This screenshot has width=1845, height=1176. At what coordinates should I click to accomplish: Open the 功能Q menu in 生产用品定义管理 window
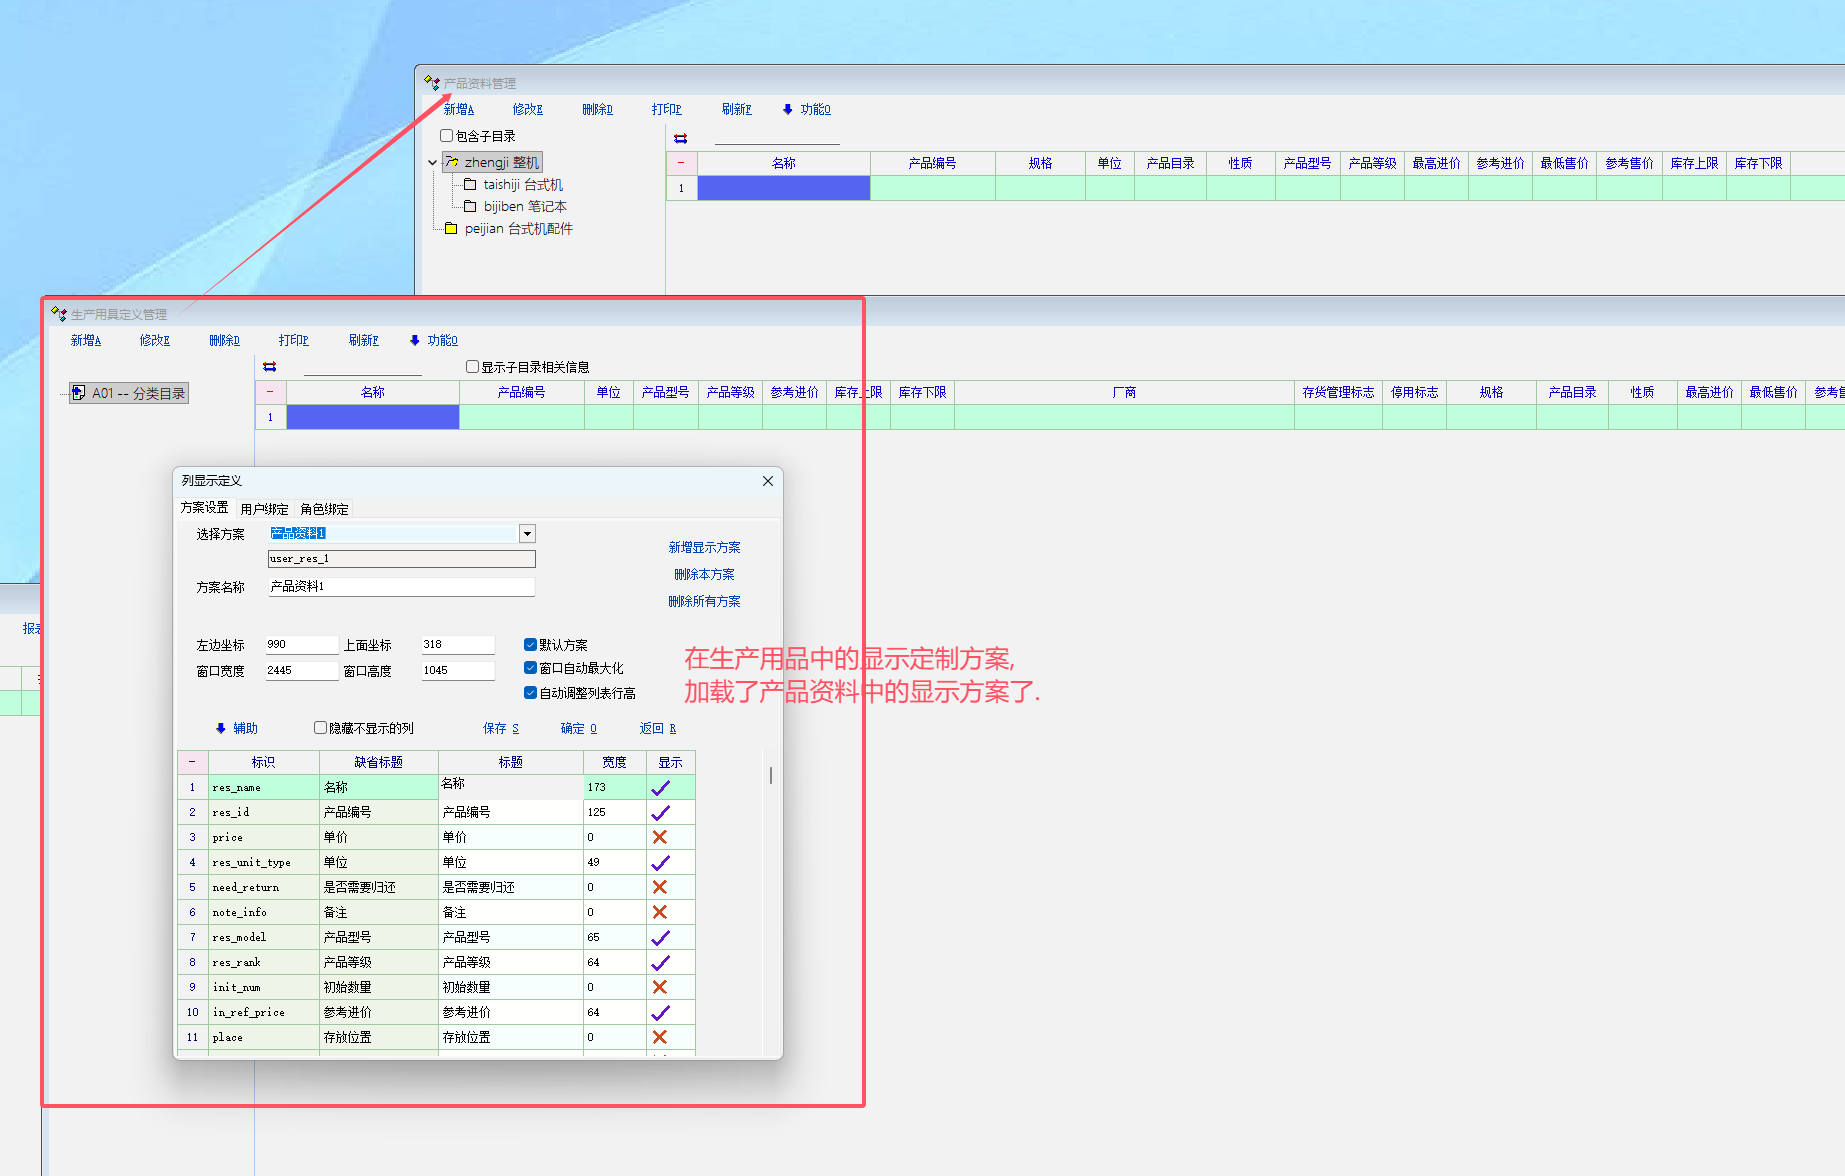[x=434, y=340]
